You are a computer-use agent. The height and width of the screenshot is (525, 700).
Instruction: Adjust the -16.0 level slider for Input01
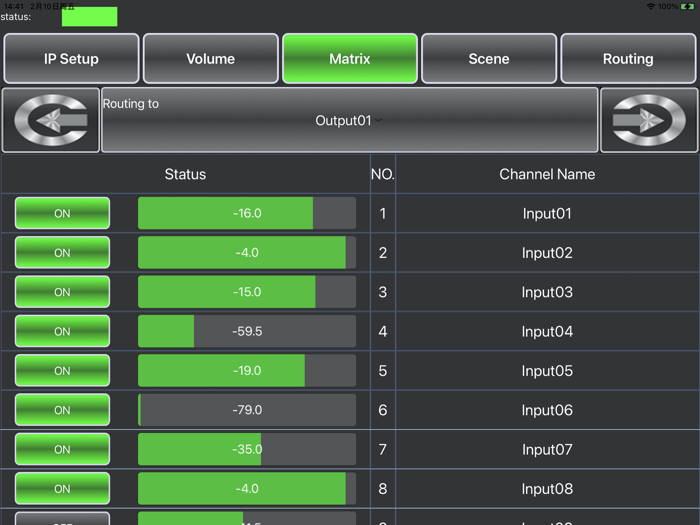247,213
